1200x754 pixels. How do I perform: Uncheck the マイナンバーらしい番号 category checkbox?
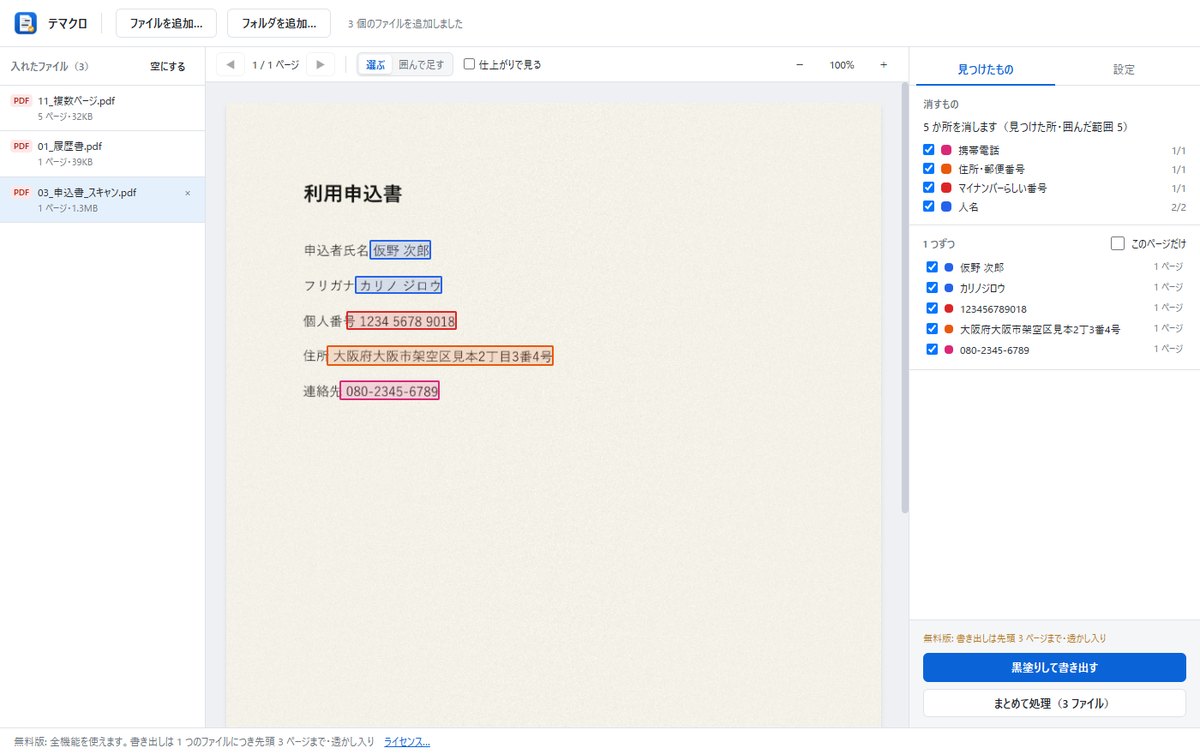click(x=929, y=188)
